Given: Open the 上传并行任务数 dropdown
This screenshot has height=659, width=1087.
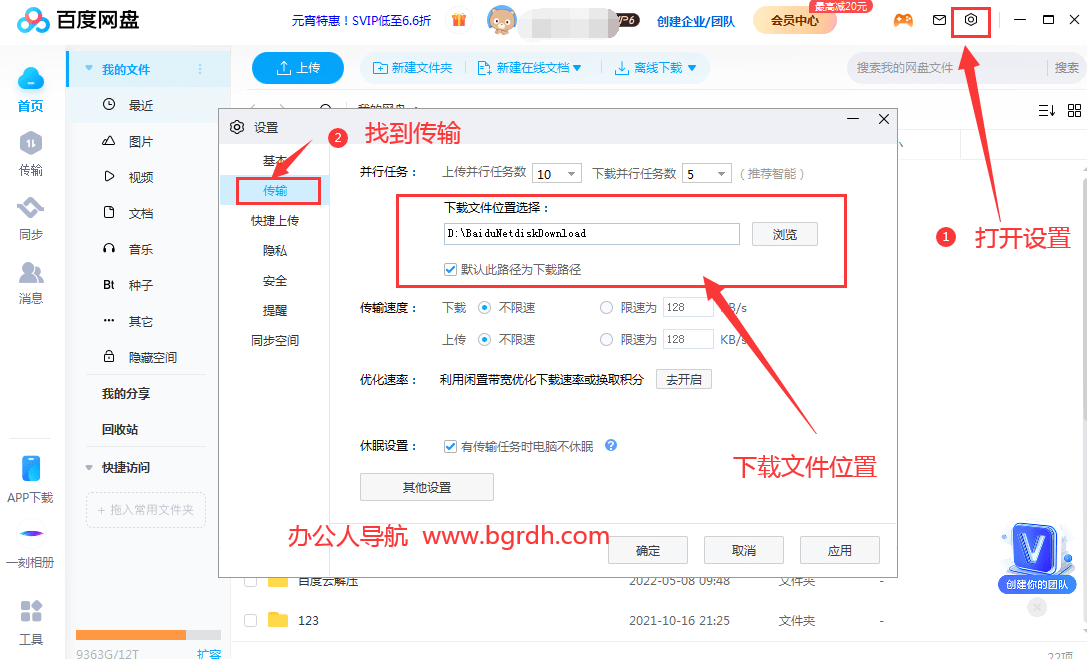Looking at the screenshot, I should click(x=556, y=172).
